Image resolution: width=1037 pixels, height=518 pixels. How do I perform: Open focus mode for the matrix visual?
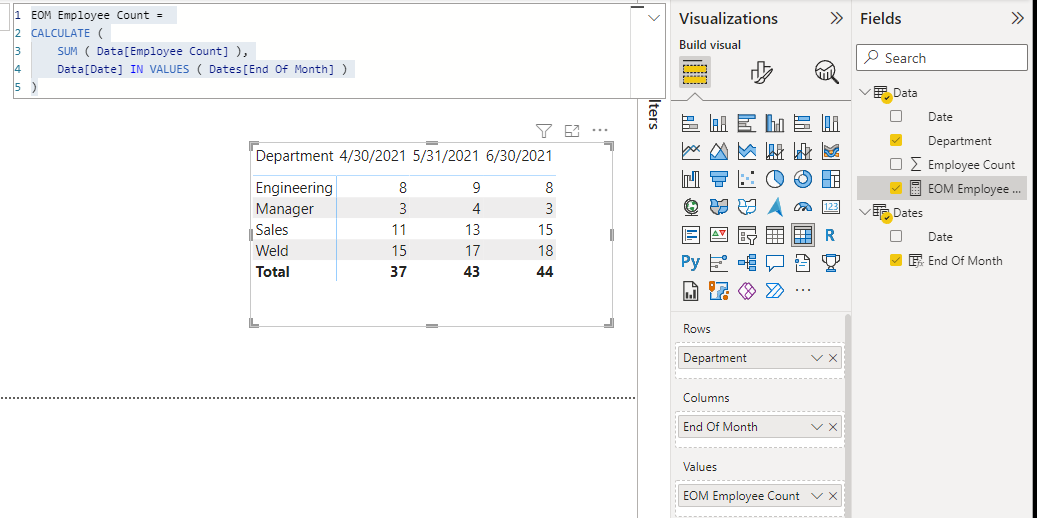point(572,130)
